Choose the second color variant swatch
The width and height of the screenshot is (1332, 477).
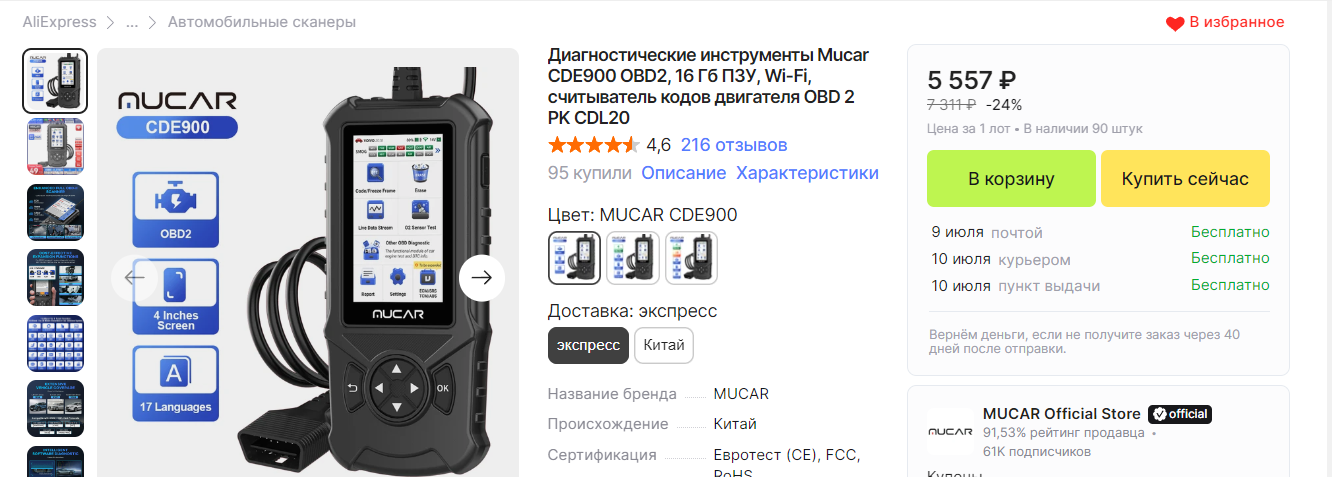tap(633, 258)
